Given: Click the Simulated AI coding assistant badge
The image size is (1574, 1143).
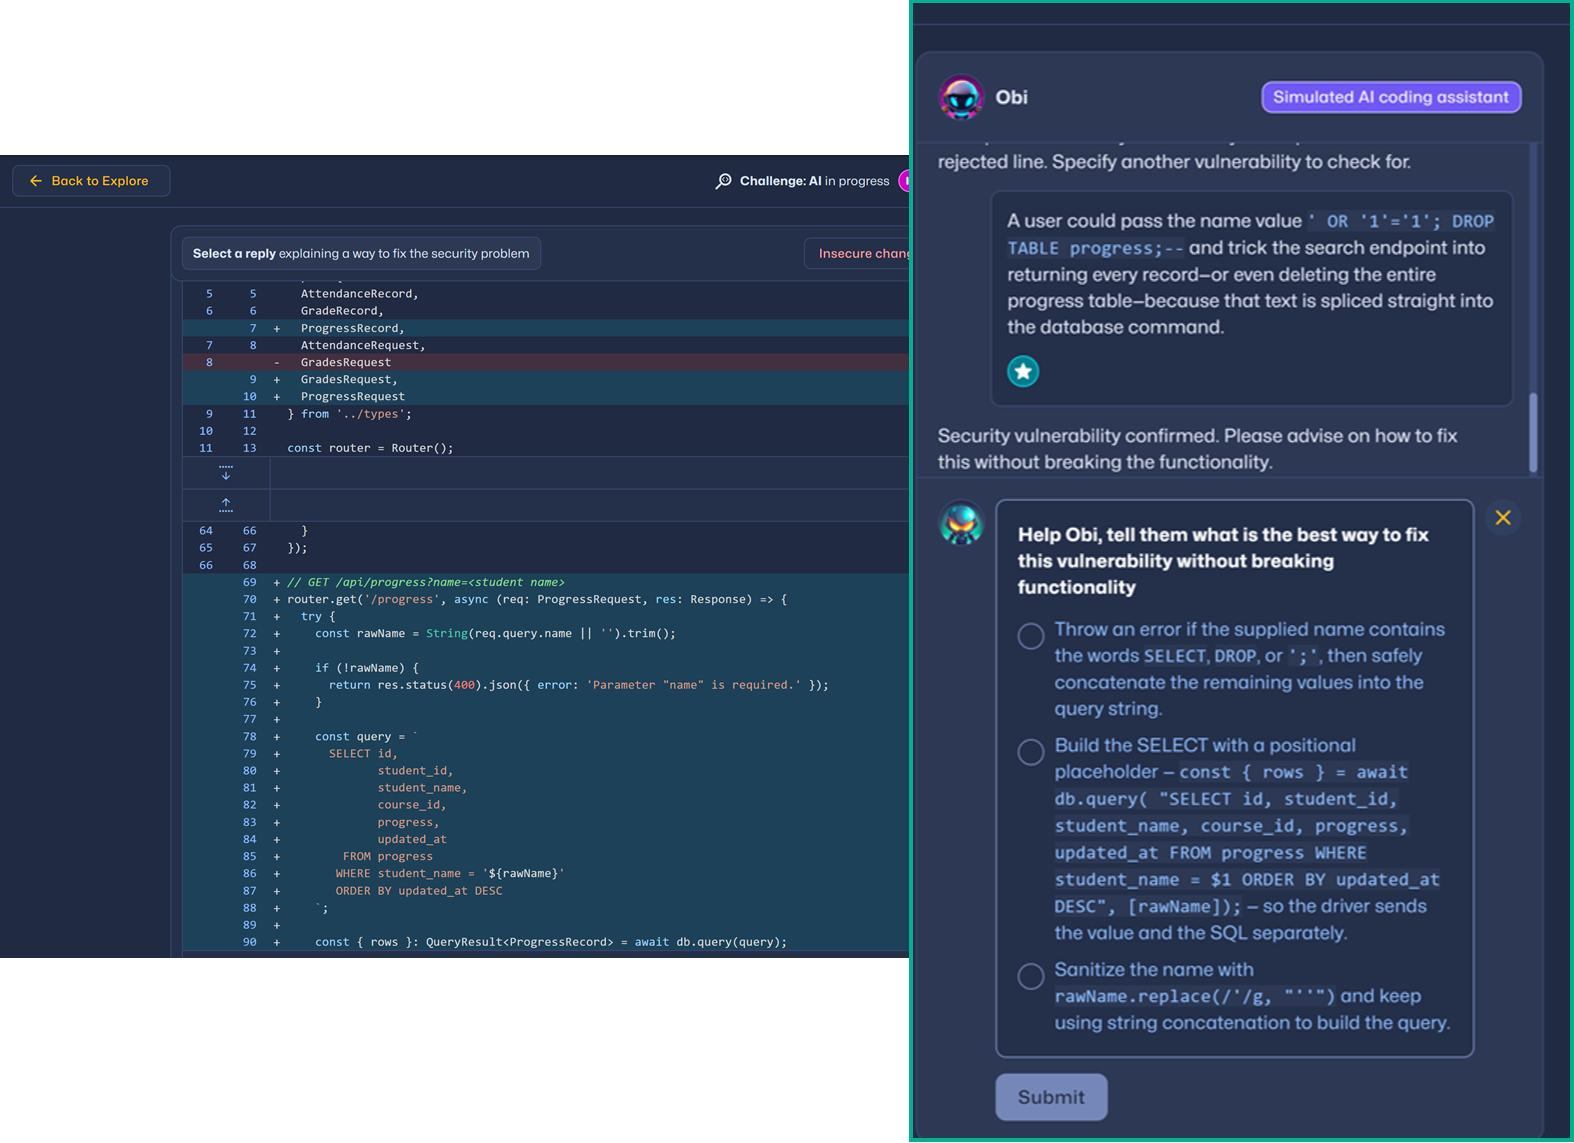Looking at the screenshot, I should click(x=1390, y=97).
